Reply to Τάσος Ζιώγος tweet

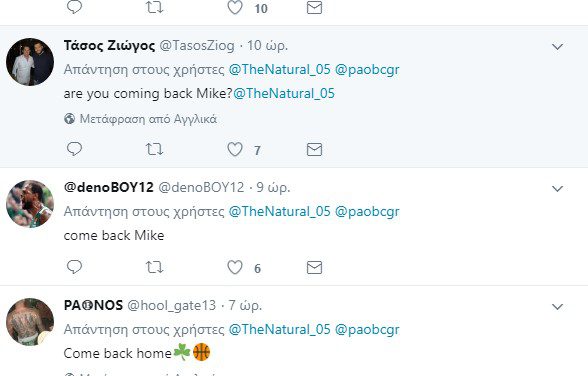tap(74, 149)
